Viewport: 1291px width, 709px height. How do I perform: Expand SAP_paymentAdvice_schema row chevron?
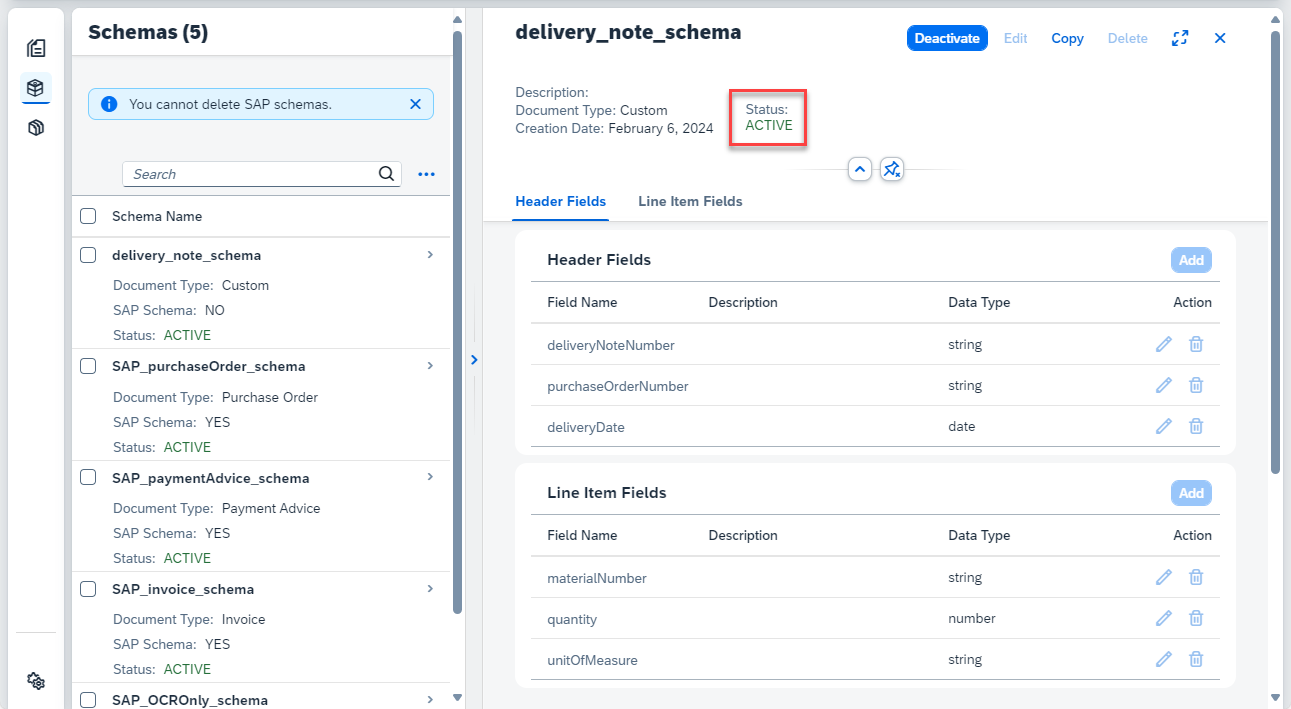430,477
